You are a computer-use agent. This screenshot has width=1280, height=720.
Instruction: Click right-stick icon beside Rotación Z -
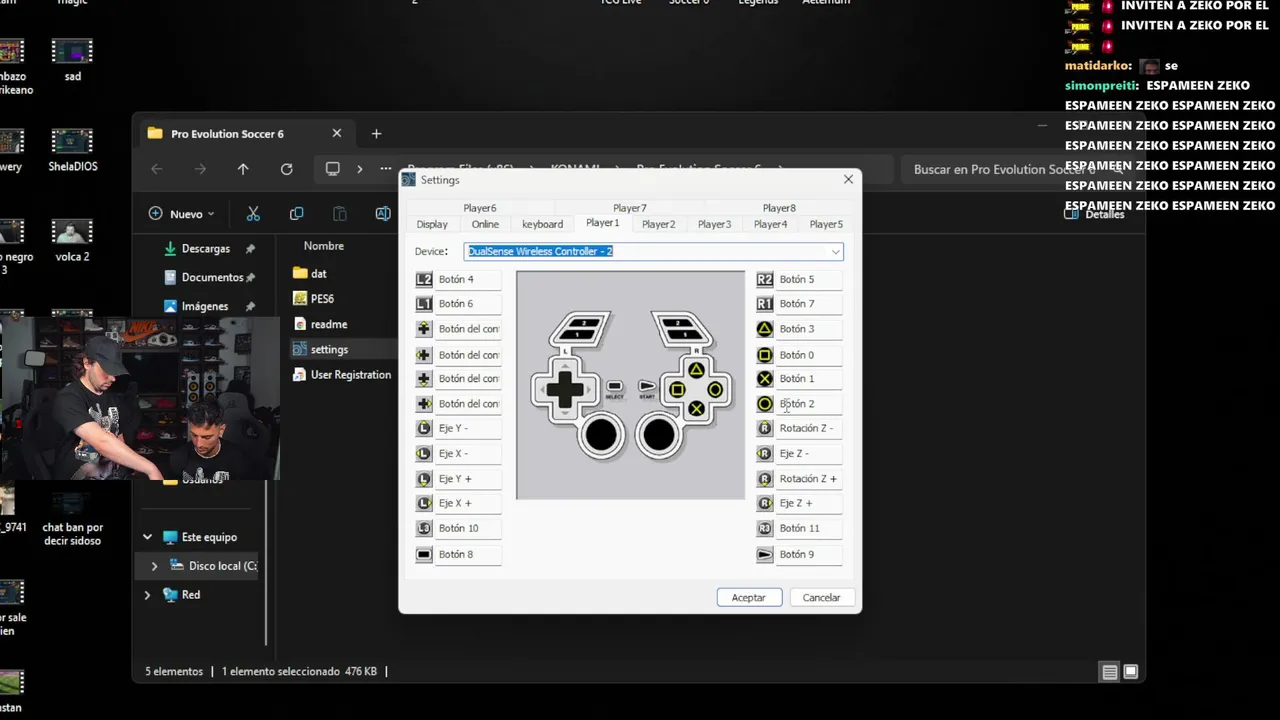click(x=765, y=428)
